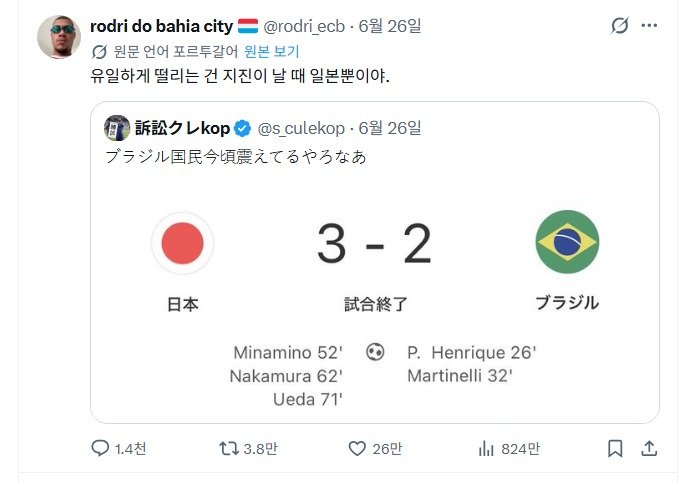The height and width of the screenshot is (483, 686).
Task: Open the three-dot more options menu
Action: [x=649, y=25]
